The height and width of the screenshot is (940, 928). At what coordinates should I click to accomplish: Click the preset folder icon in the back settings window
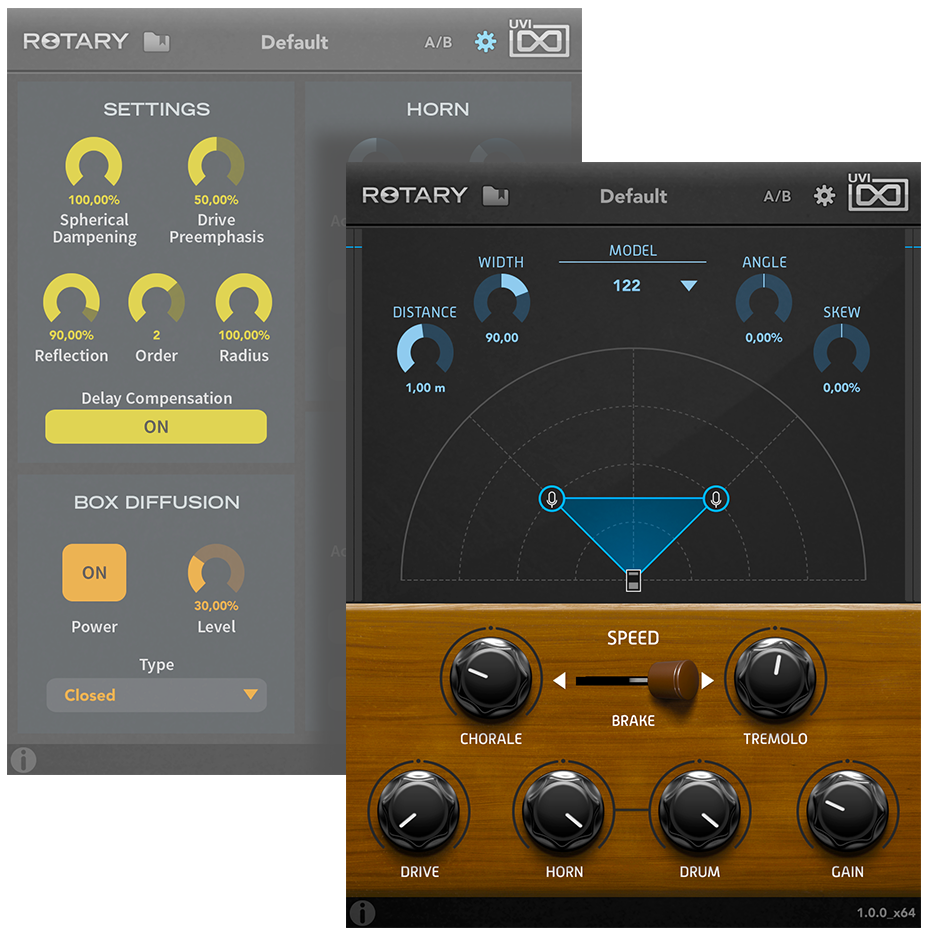point(156,42)
